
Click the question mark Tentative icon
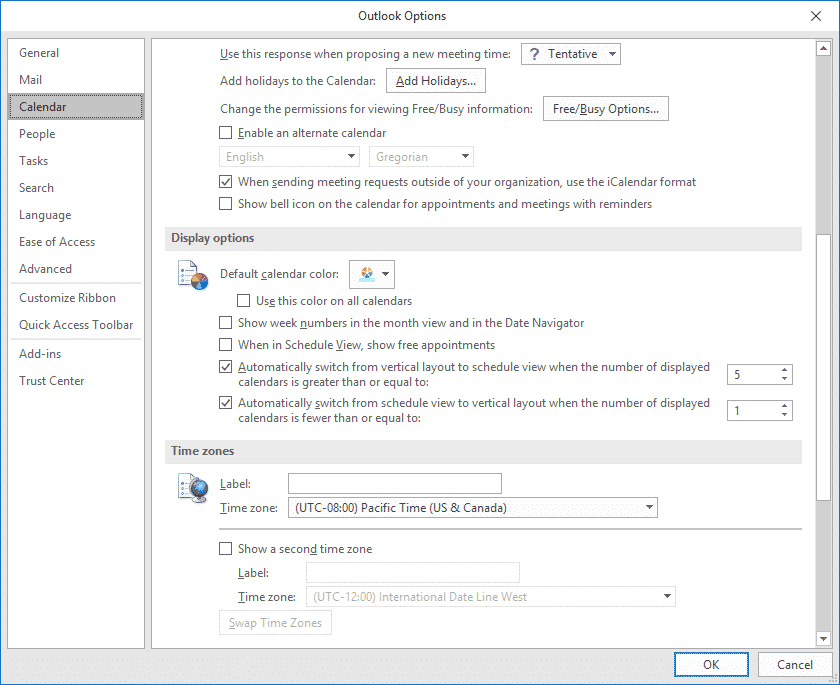pos(534,54)
